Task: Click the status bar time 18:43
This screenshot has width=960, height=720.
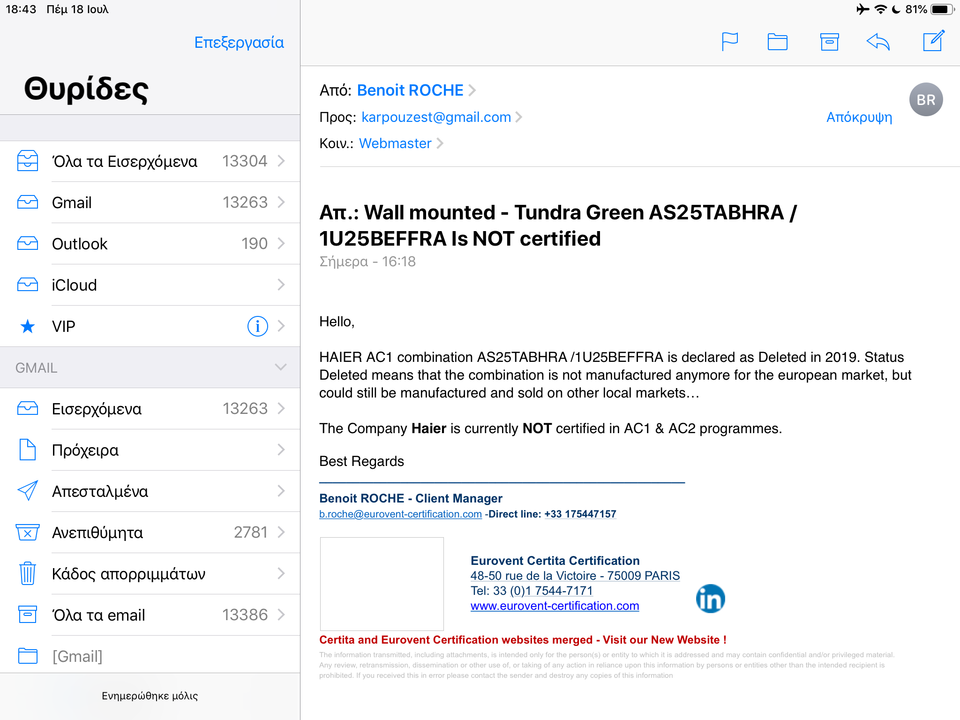Action: (21, 9)
